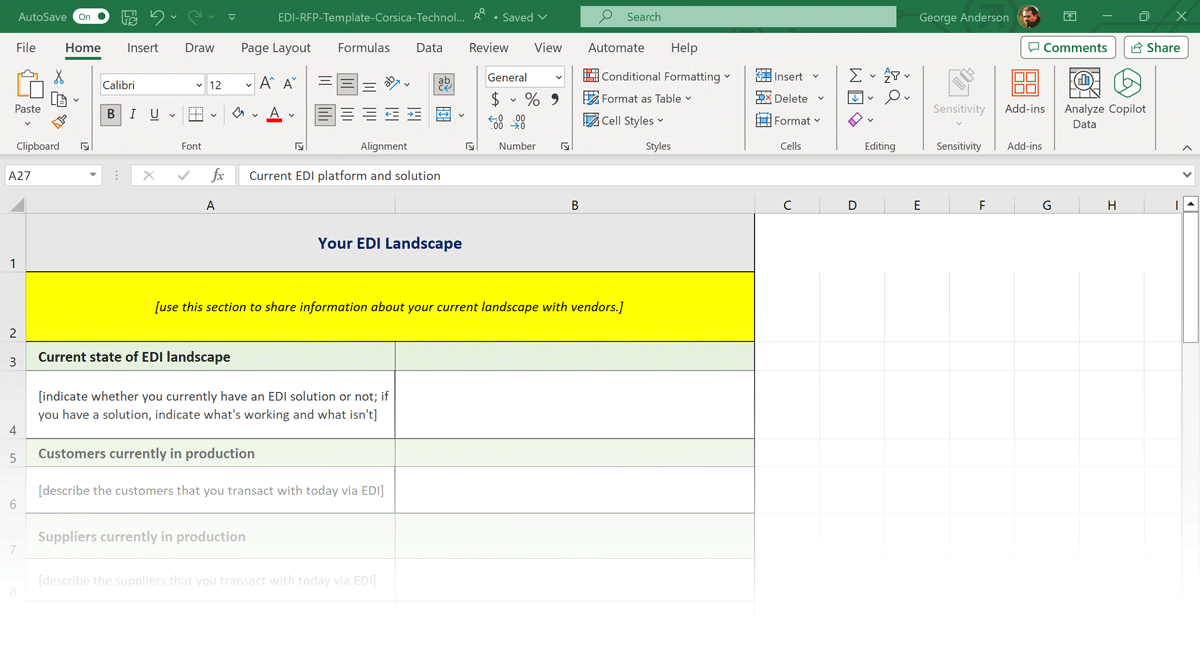Click the Percent Style icon
This screenshot has width=1200, height=645.
[x=532, y=99]
